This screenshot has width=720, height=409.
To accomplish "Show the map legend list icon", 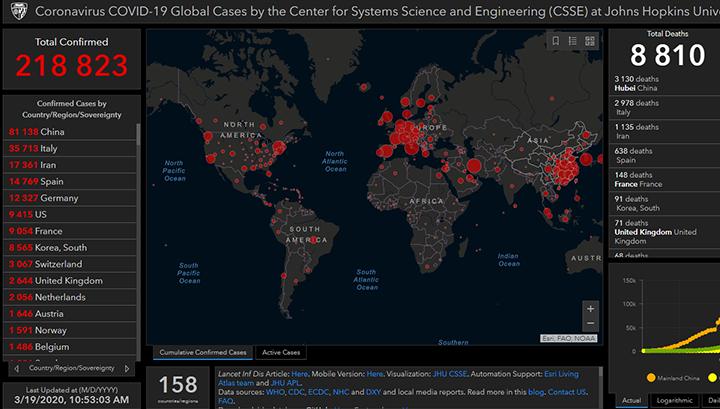I will click(573, 41).
